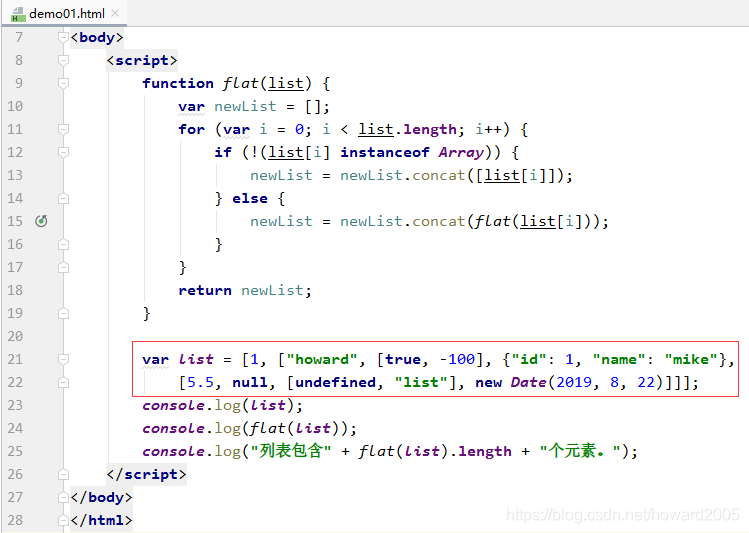Screen dimensions: 749x533
Task: Click the 'instanceof' keyword on line 12
Action: 385,152
